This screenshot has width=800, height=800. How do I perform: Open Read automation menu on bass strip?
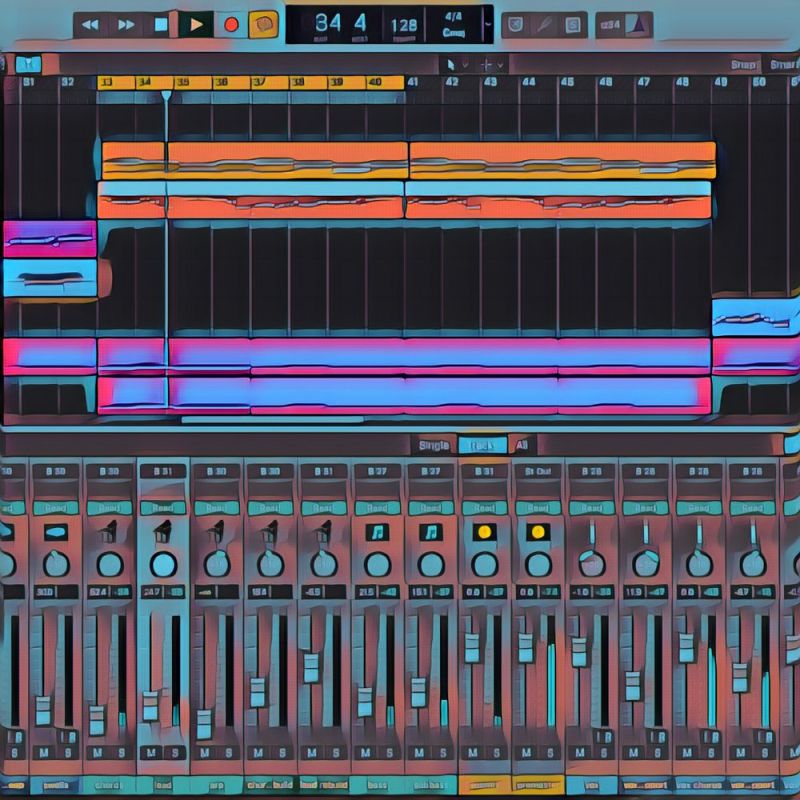point(377,508)
